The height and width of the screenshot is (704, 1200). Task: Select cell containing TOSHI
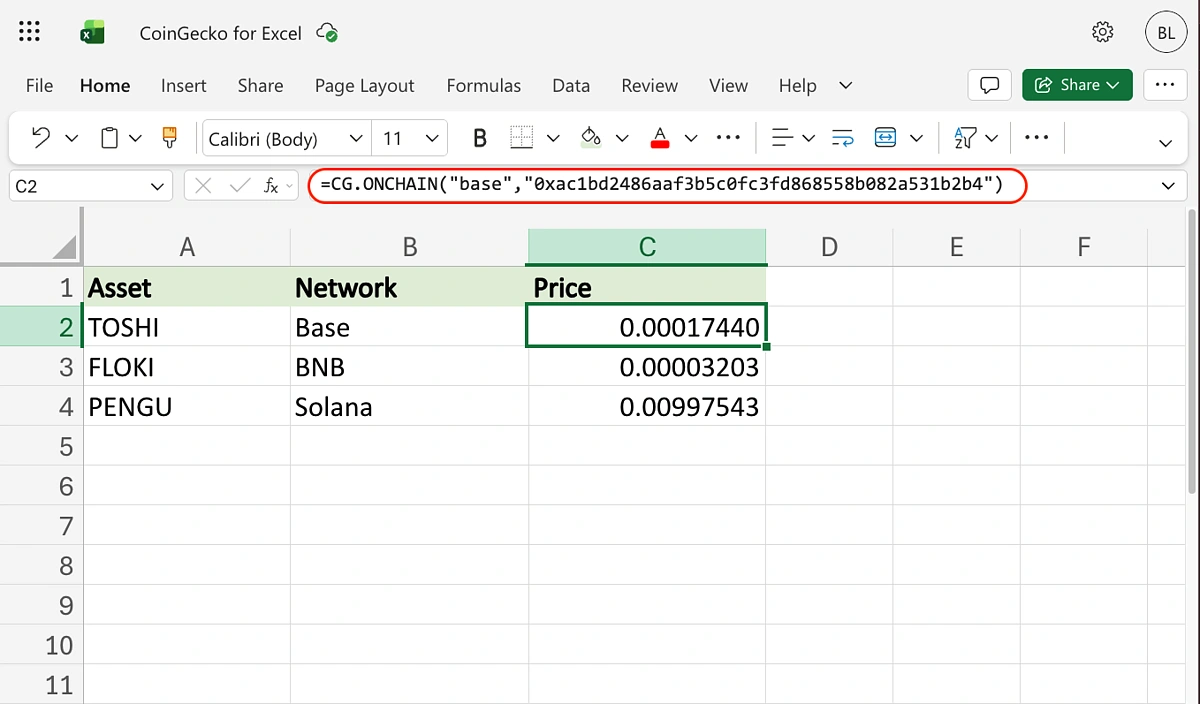click(187, 327)
